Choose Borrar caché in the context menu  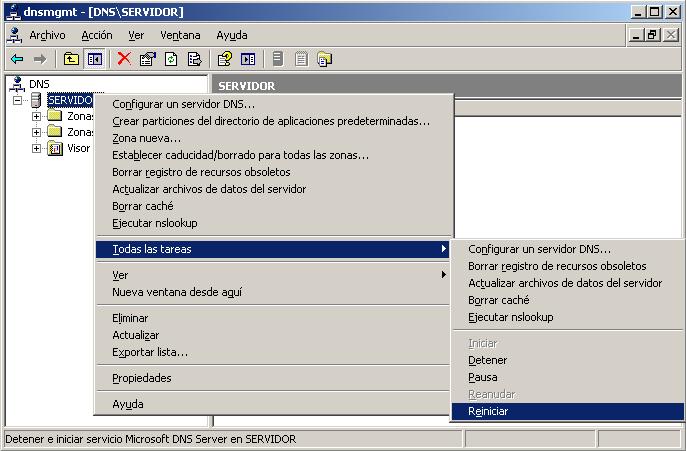[142, 206]
